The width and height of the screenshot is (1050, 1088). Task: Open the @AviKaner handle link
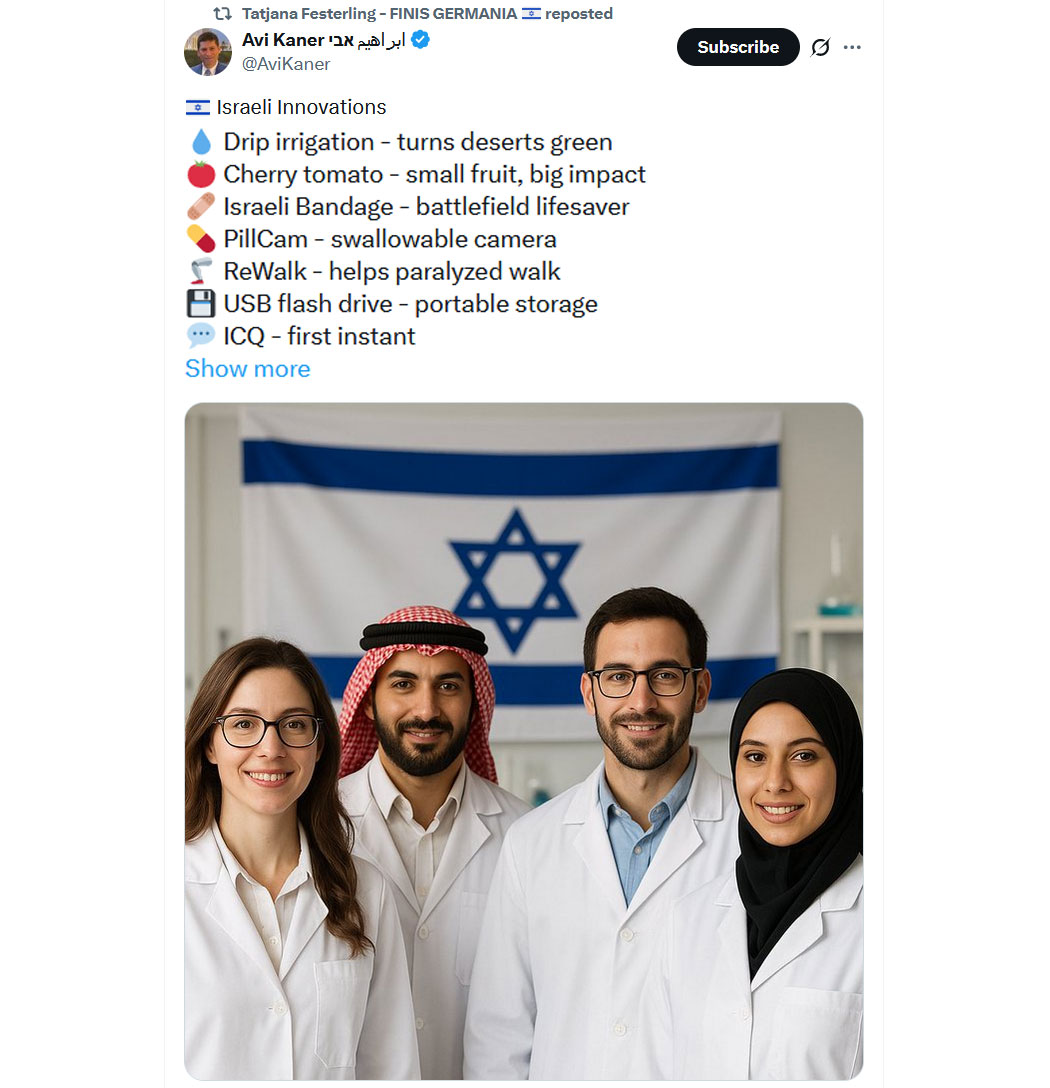point(286,64)
